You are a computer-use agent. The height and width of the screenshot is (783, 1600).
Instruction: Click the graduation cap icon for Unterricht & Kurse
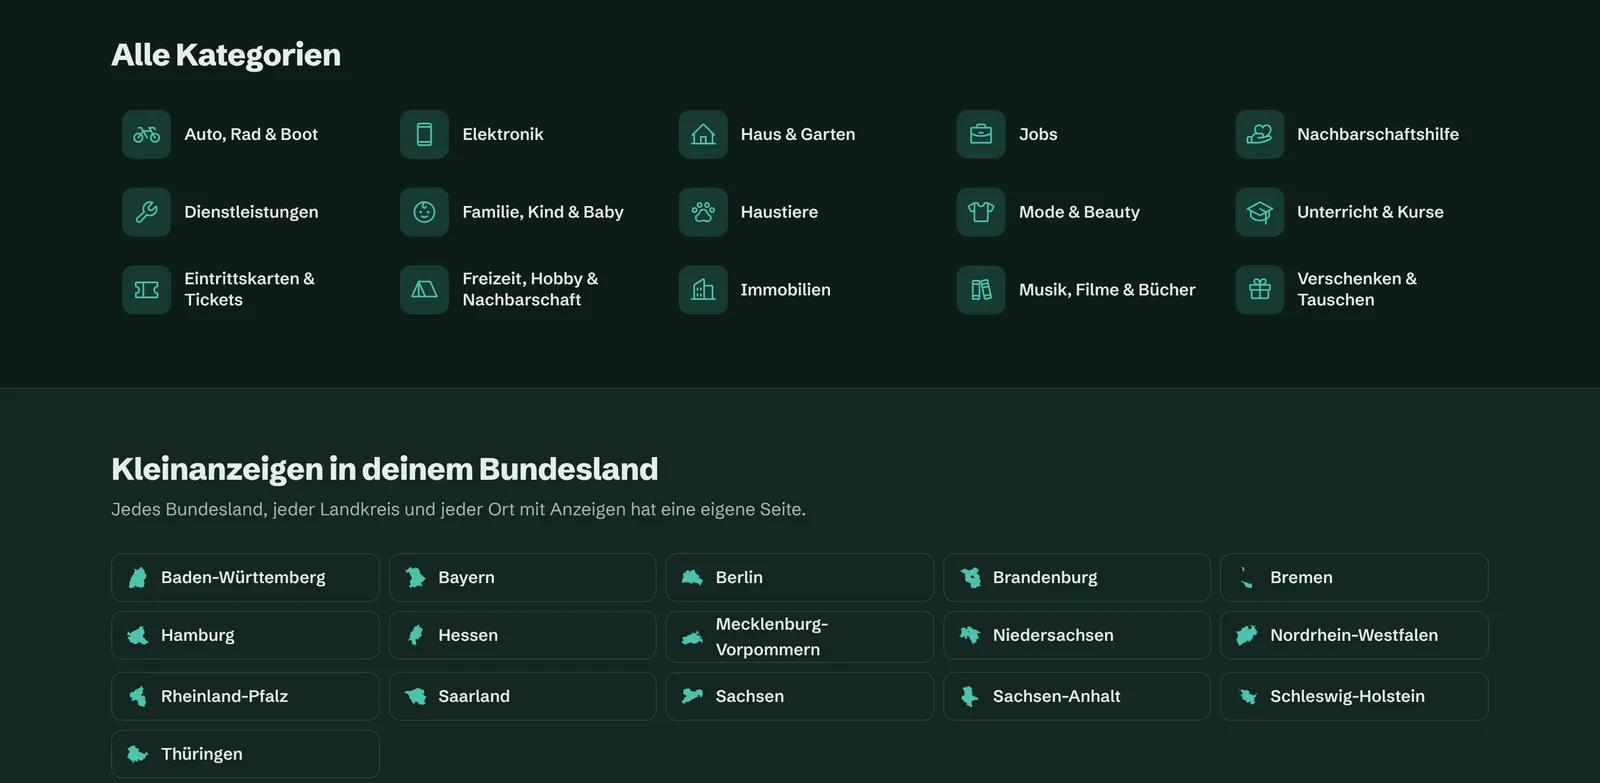1260,212
